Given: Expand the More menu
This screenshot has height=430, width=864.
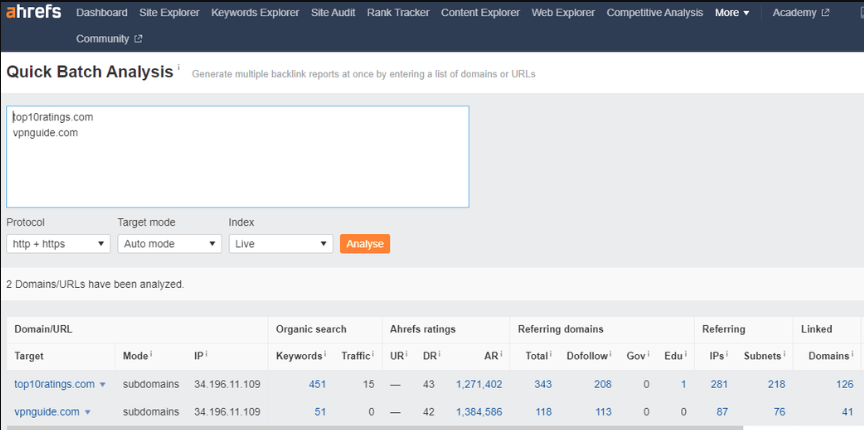Looking at the screenshot, I should tap(732, 13).
